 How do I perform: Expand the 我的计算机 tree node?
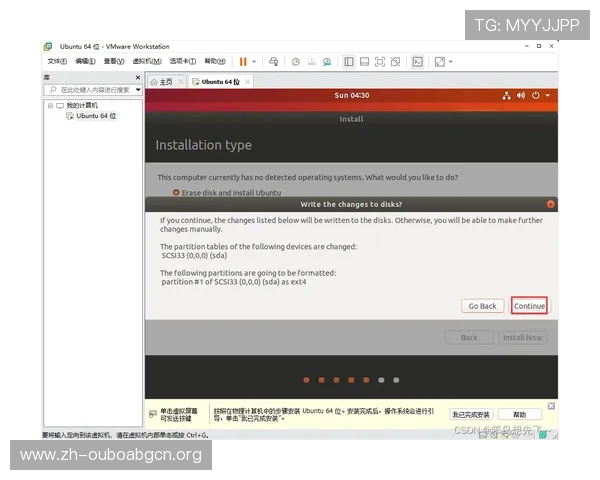pyautogui.click(x=49, y=105)
